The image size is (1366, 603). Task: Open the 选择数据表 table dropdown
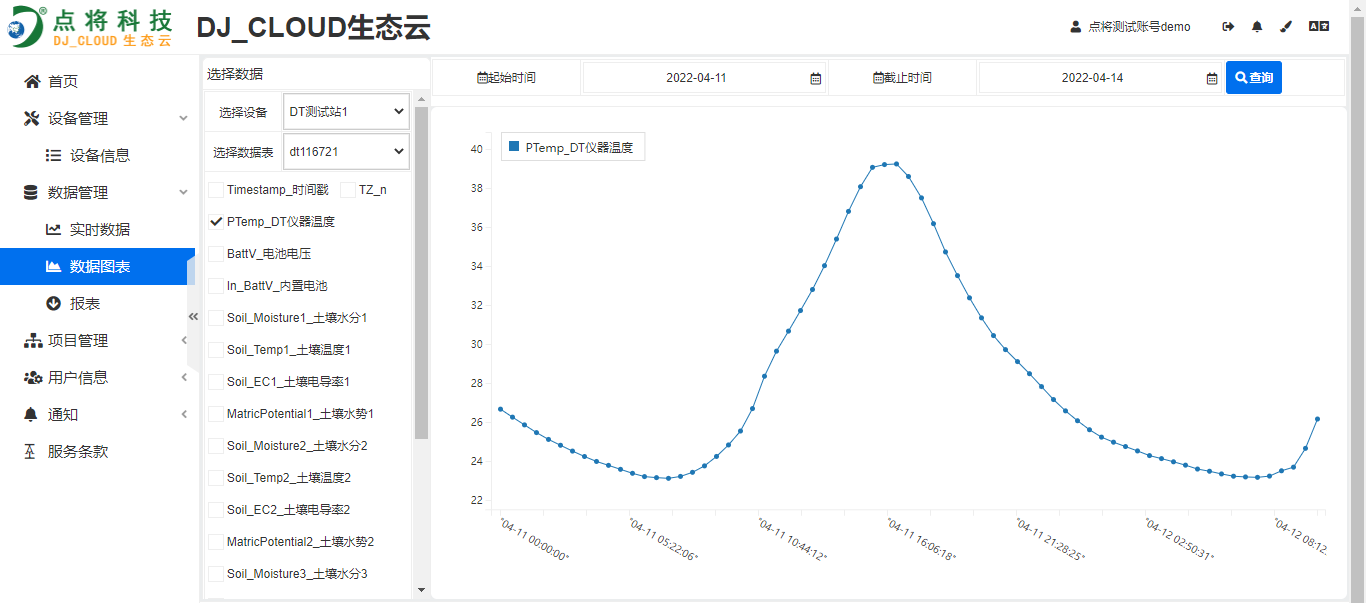tap(346, 152)
